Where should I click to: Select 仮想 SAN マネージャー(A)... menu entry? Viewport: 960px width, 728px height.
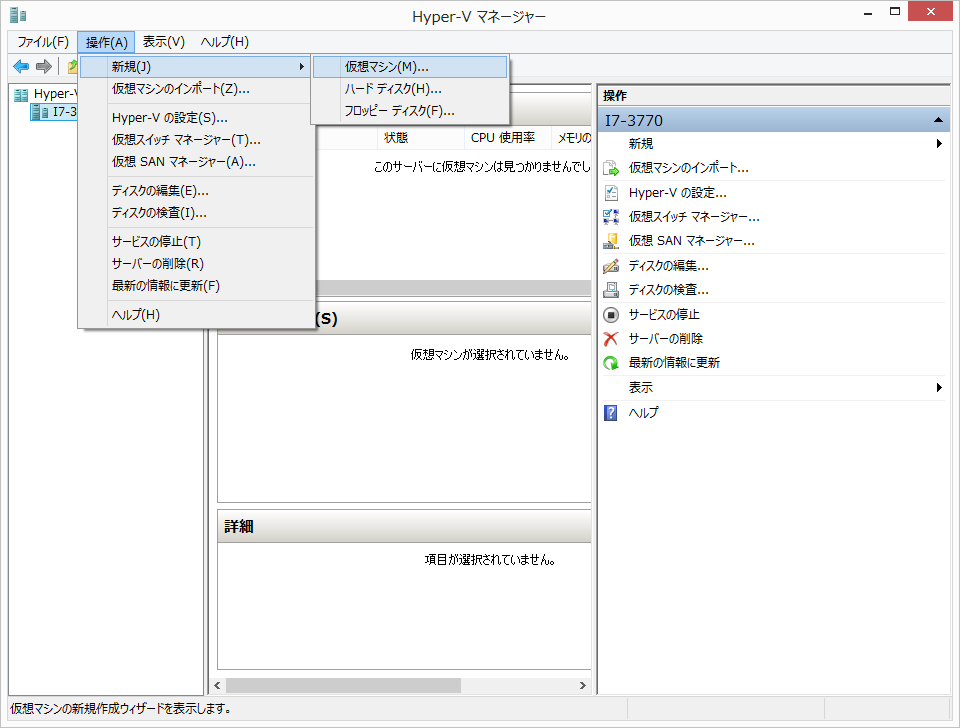[195, 162]
